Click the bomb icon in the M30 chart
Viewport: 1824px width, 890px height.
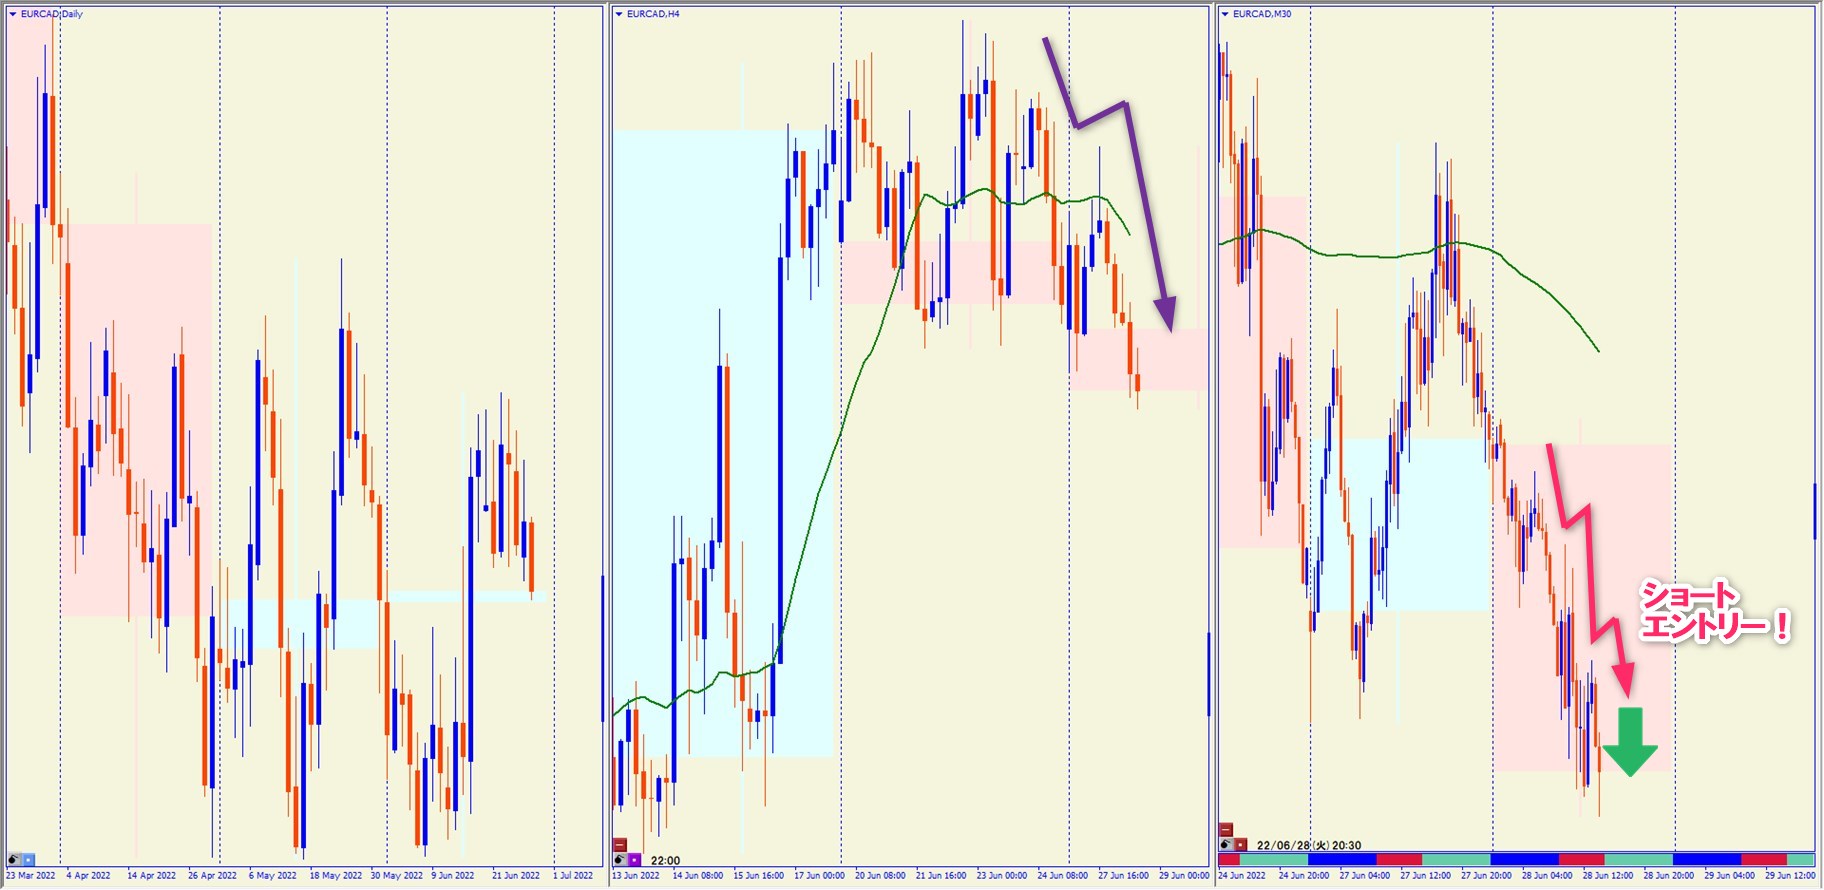tap(1226, 844)
